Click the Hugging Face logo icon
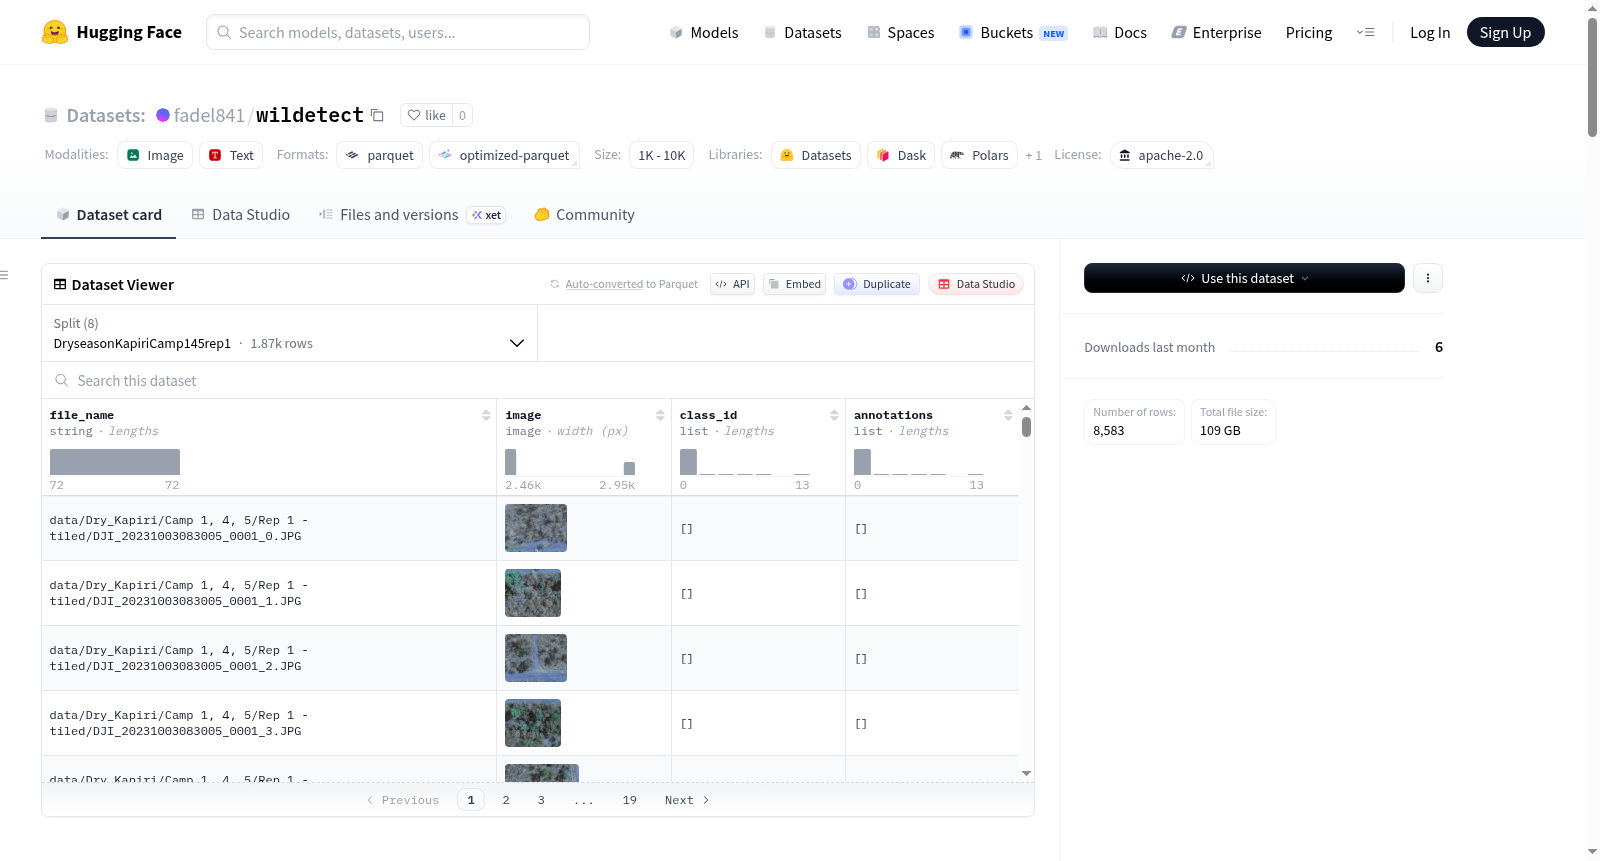This screenshot has height=861, width=1600. coord(55,32)
